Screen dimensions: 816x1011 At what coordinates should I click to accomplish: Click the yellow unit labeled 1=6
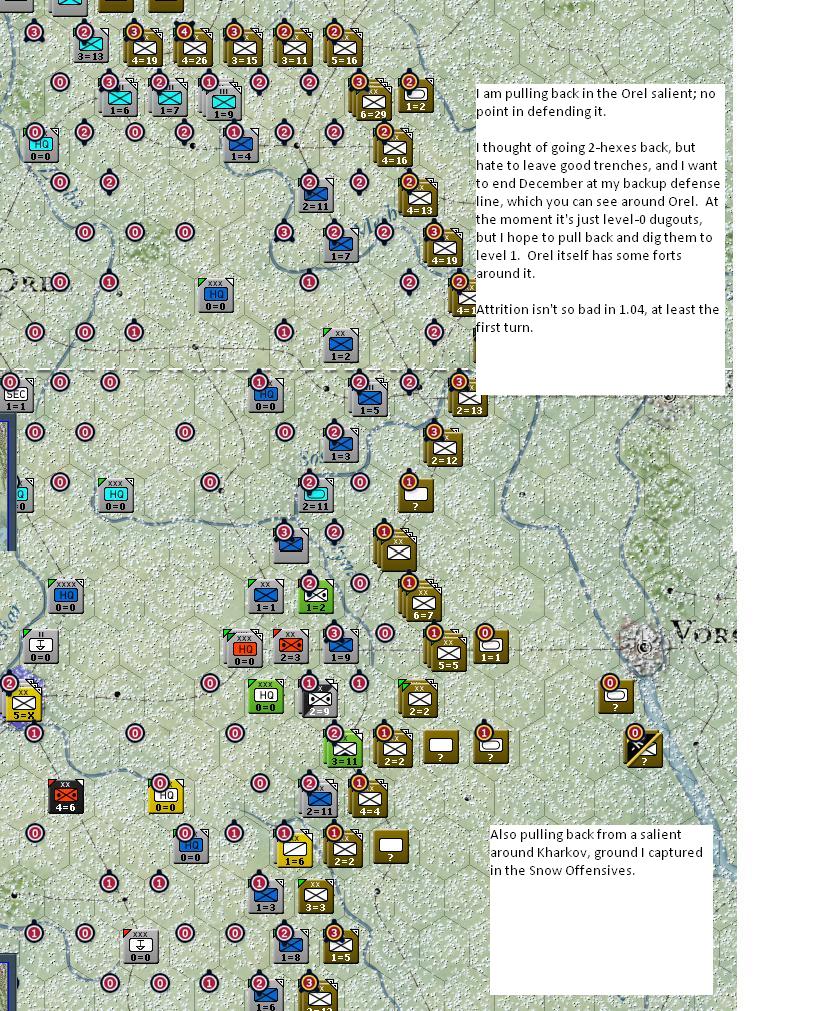coord(295,848)
